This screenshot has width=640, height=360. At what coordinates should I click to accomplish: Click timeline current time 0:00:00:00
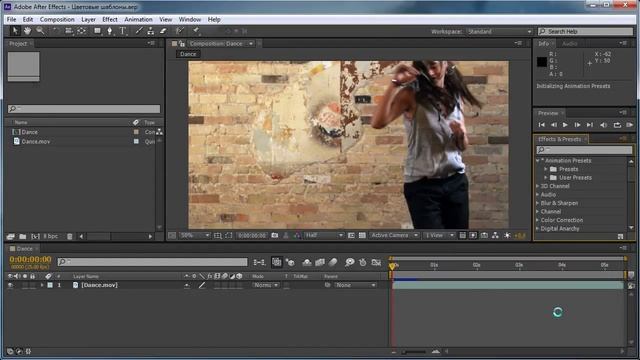tap(30, 259)
